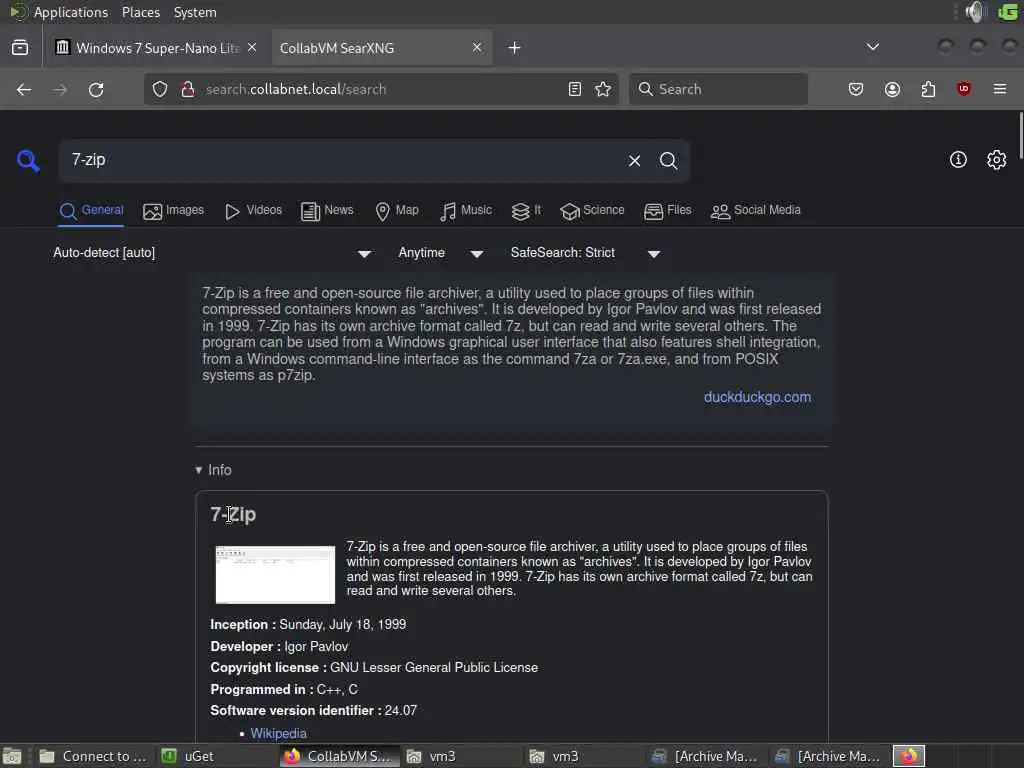Click the 7-Zip infobox heading
1024x768 pixels.
tap(233, 515)
